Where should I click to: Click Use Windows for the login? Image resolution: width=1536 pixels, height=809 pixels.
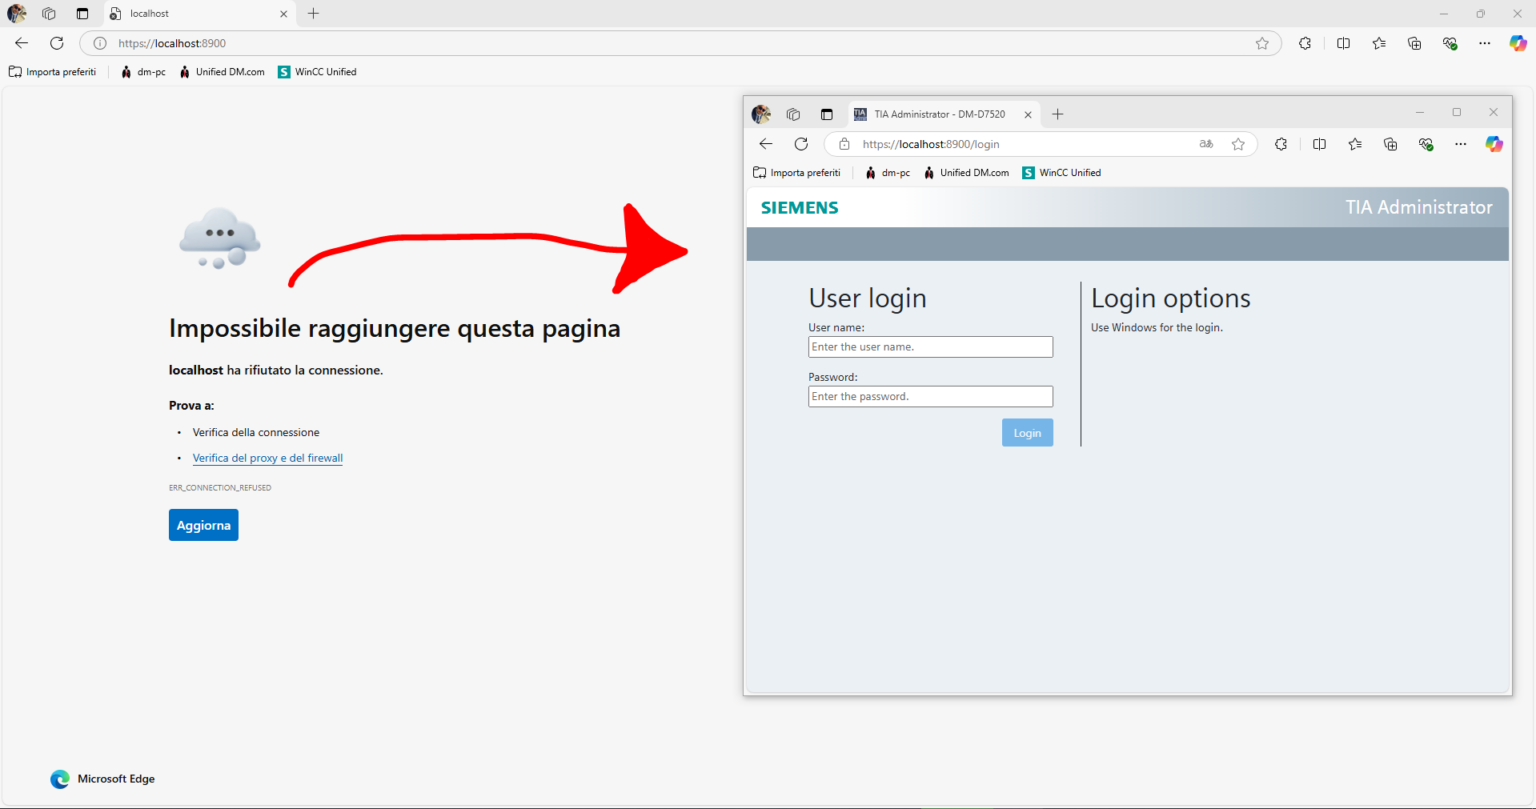(x=1157, y=327)
